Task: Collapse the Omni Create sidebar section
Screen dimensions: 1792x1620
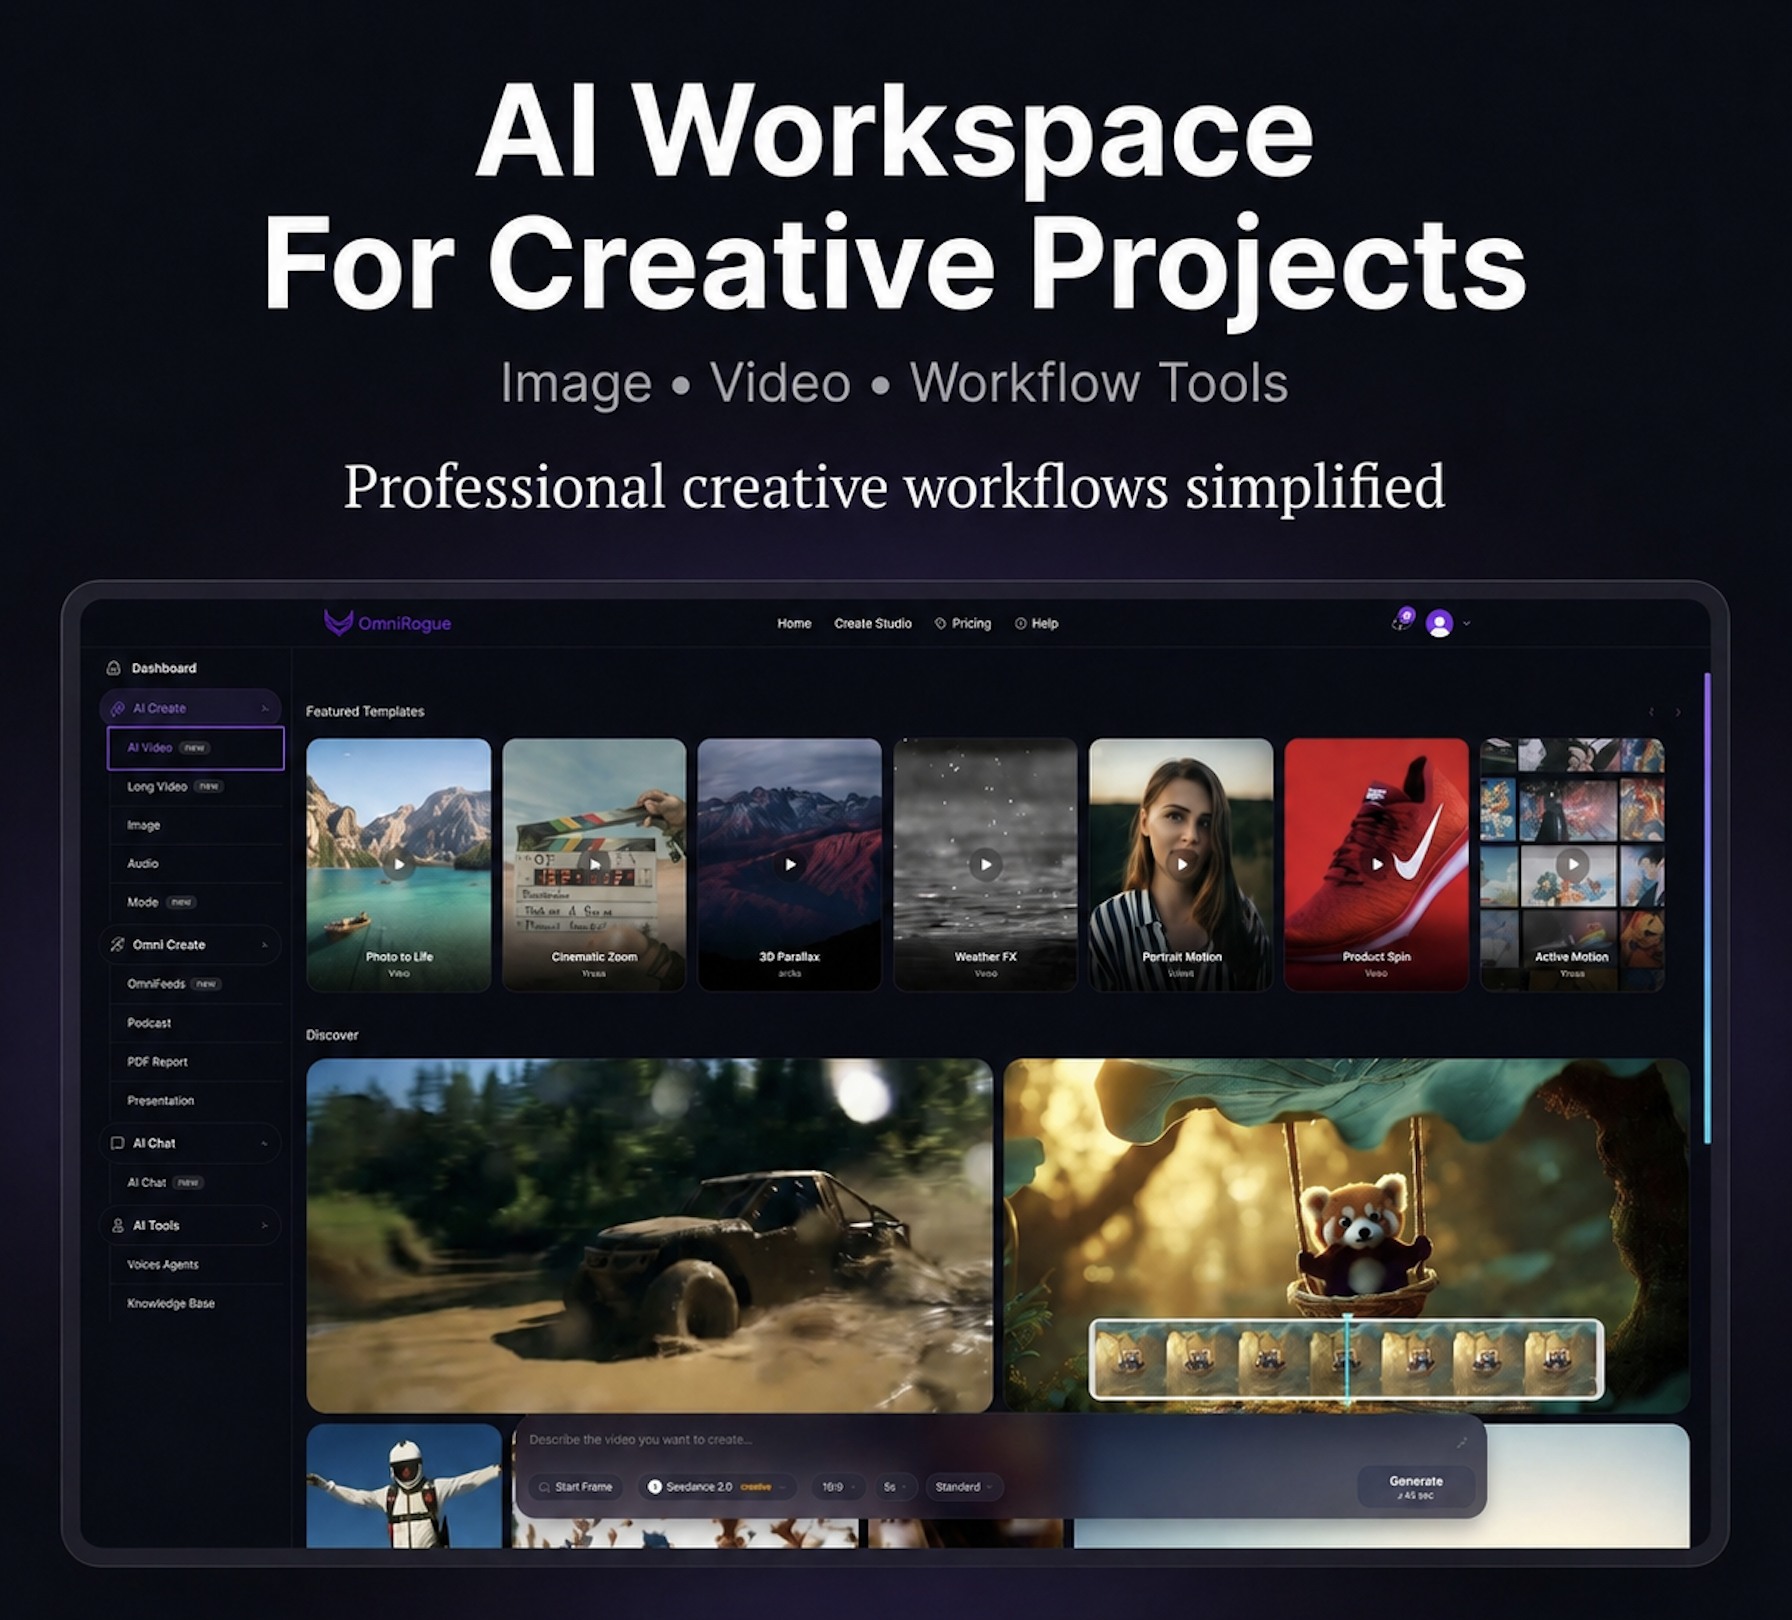Action: (264, 944)
